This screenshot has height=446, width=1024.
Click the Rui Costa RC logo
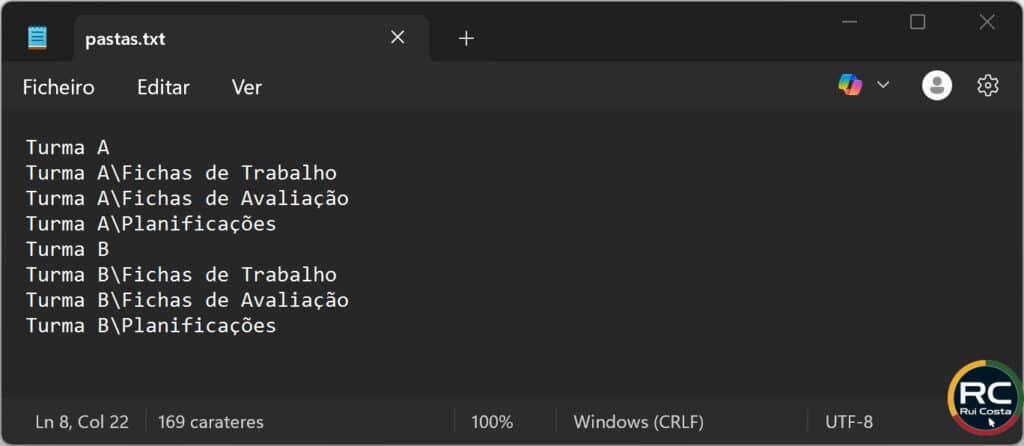coord(984,400)
